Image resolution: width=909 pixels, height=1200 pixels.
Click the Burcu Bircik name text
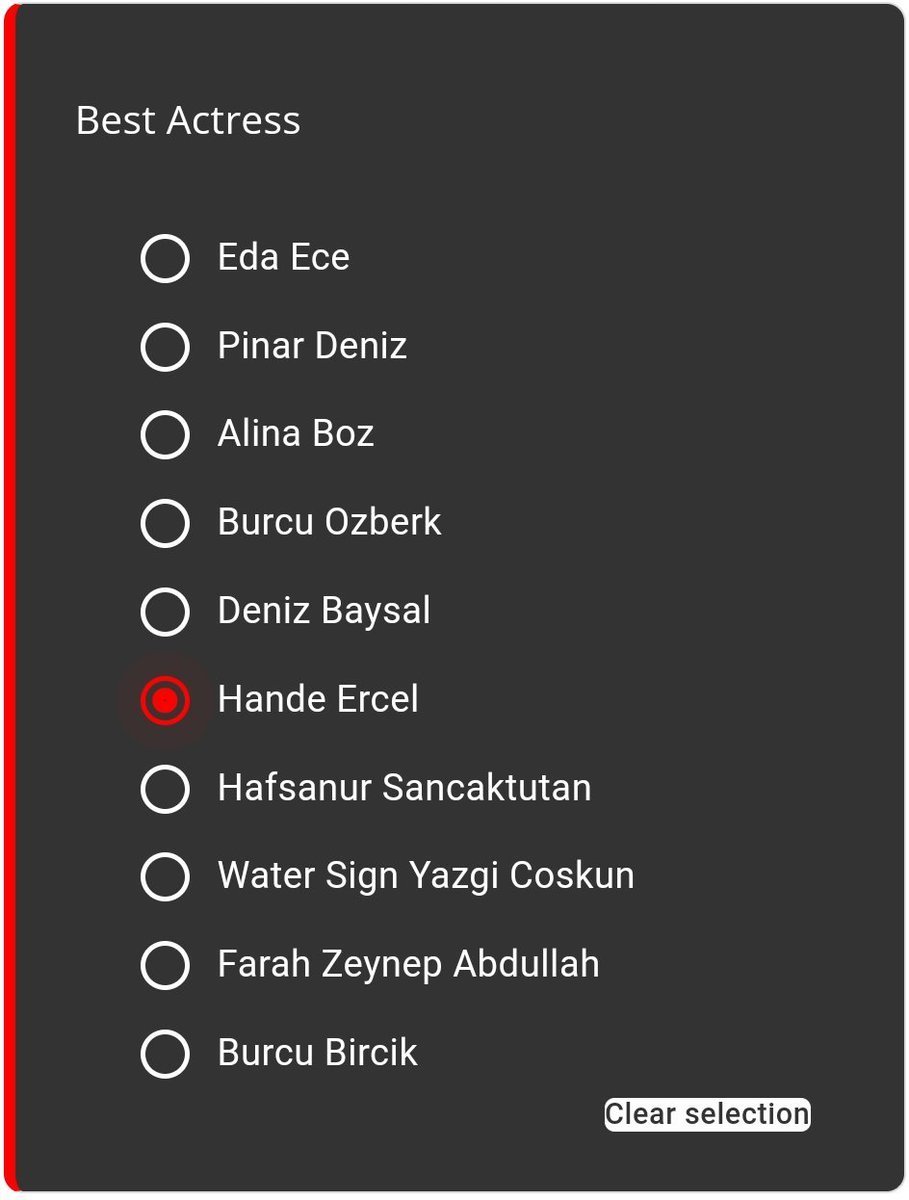coord(317,1054)
